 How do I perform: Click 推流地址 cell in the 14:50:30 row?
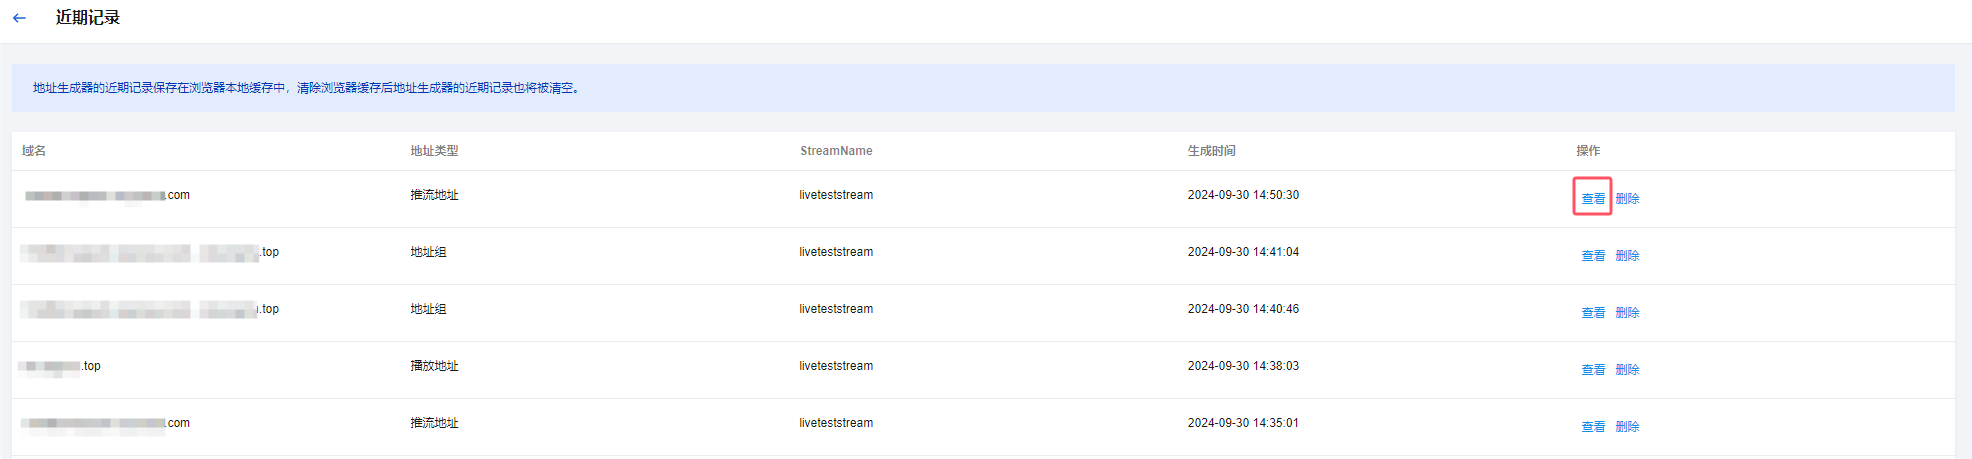(434, 195)
